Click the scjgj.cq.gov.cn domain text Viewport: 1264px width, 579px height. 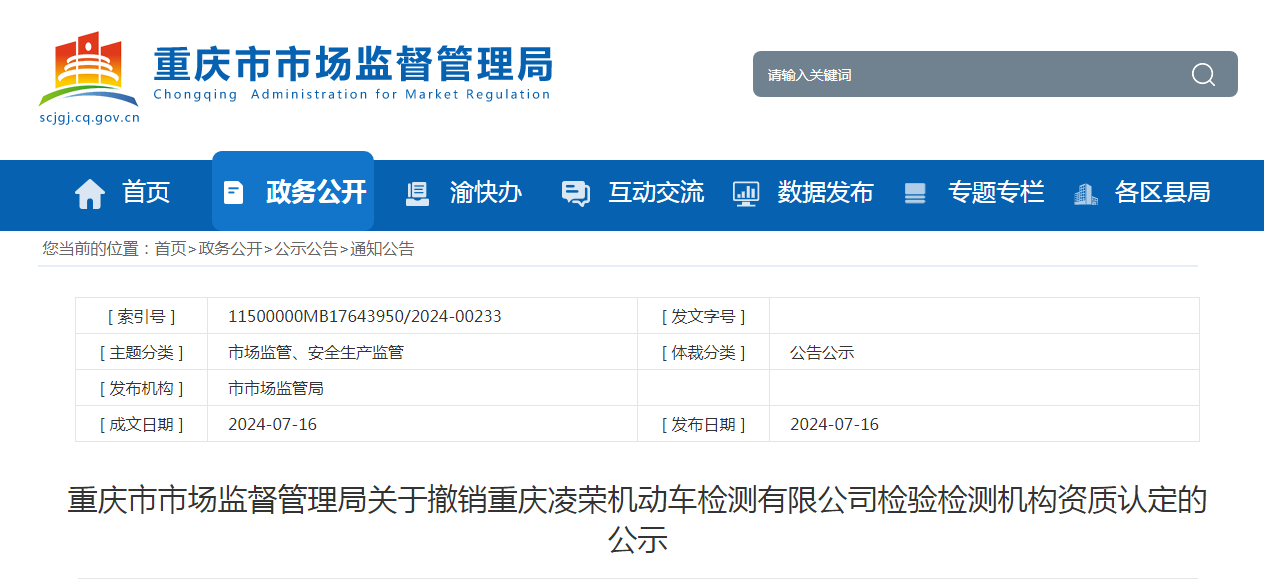point(89,117)
